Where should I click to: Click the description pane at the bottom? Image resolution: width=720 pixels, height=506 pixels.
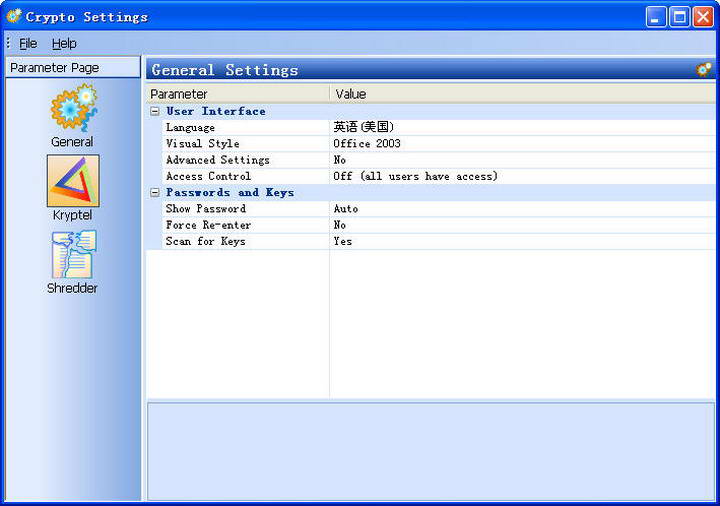point(431,451)
